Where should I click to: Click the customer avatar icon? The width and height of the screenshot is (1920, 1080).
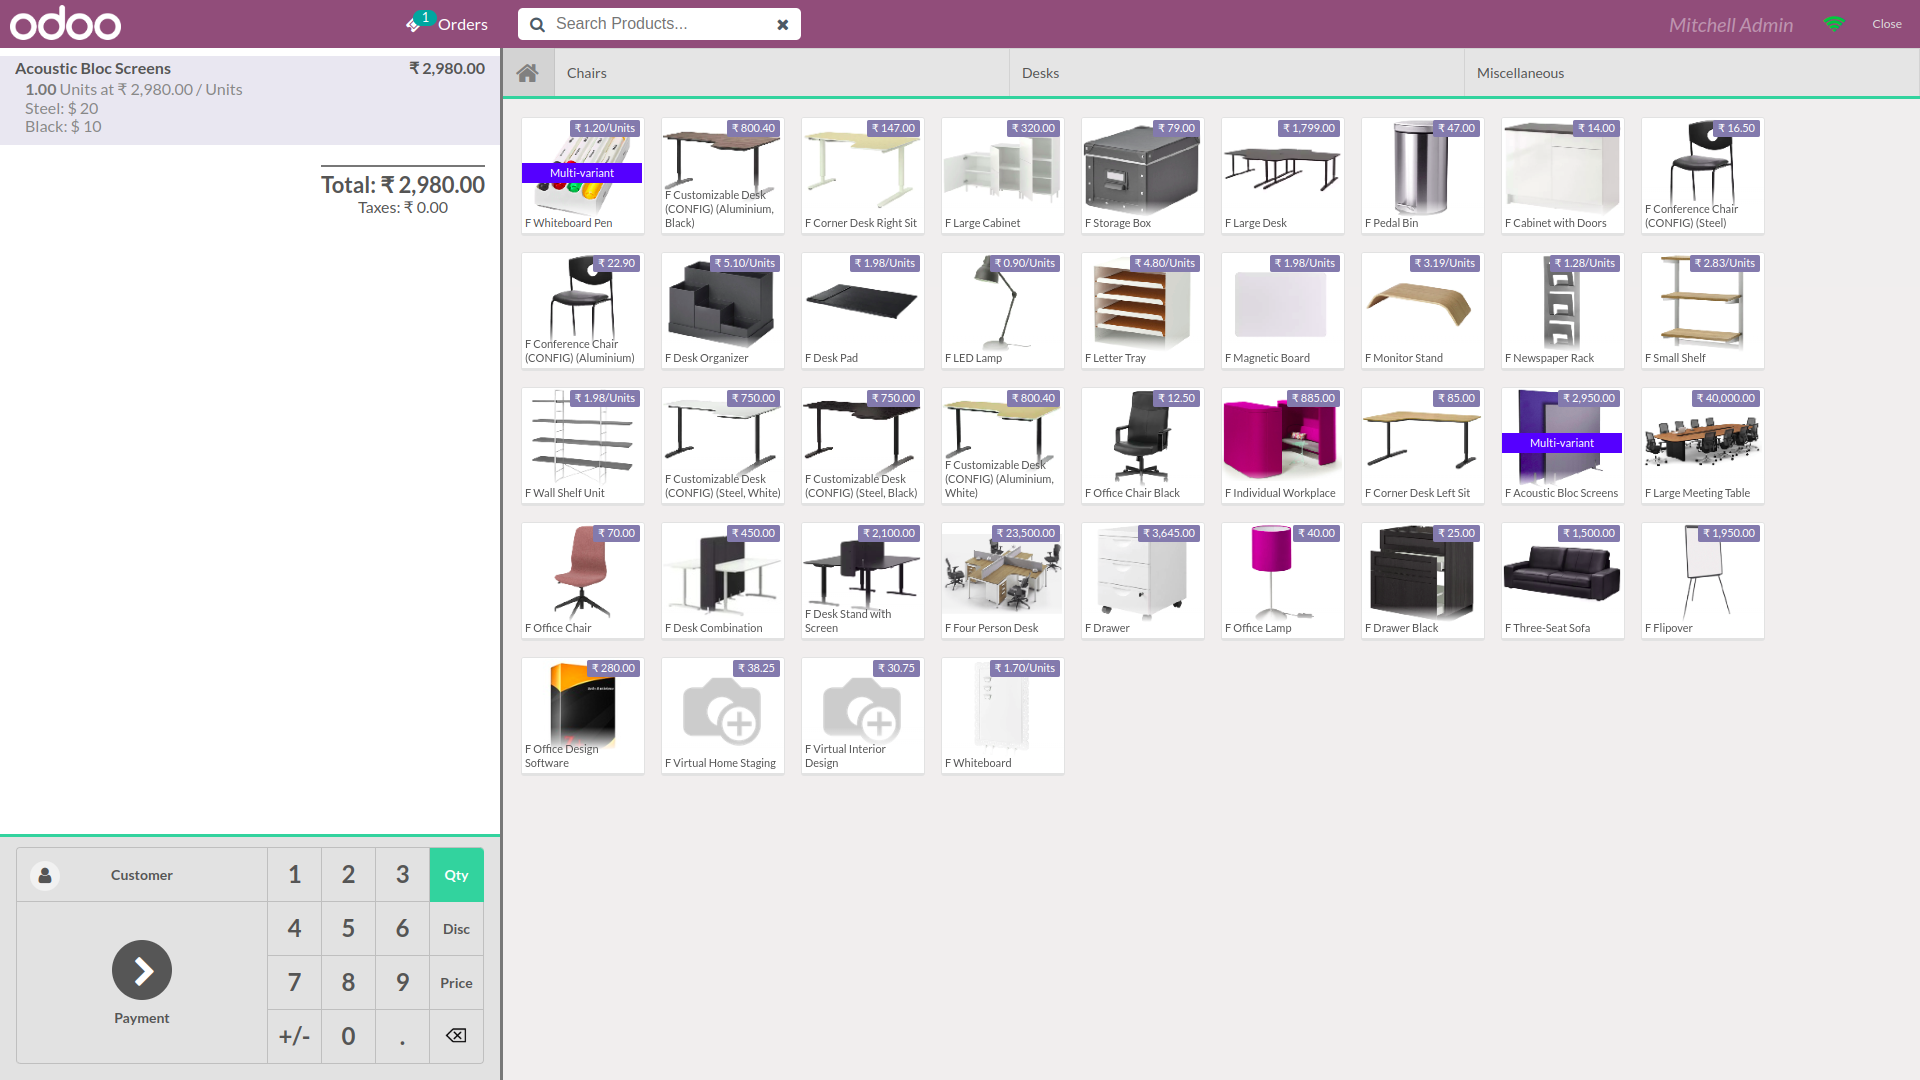pos(45,875)
